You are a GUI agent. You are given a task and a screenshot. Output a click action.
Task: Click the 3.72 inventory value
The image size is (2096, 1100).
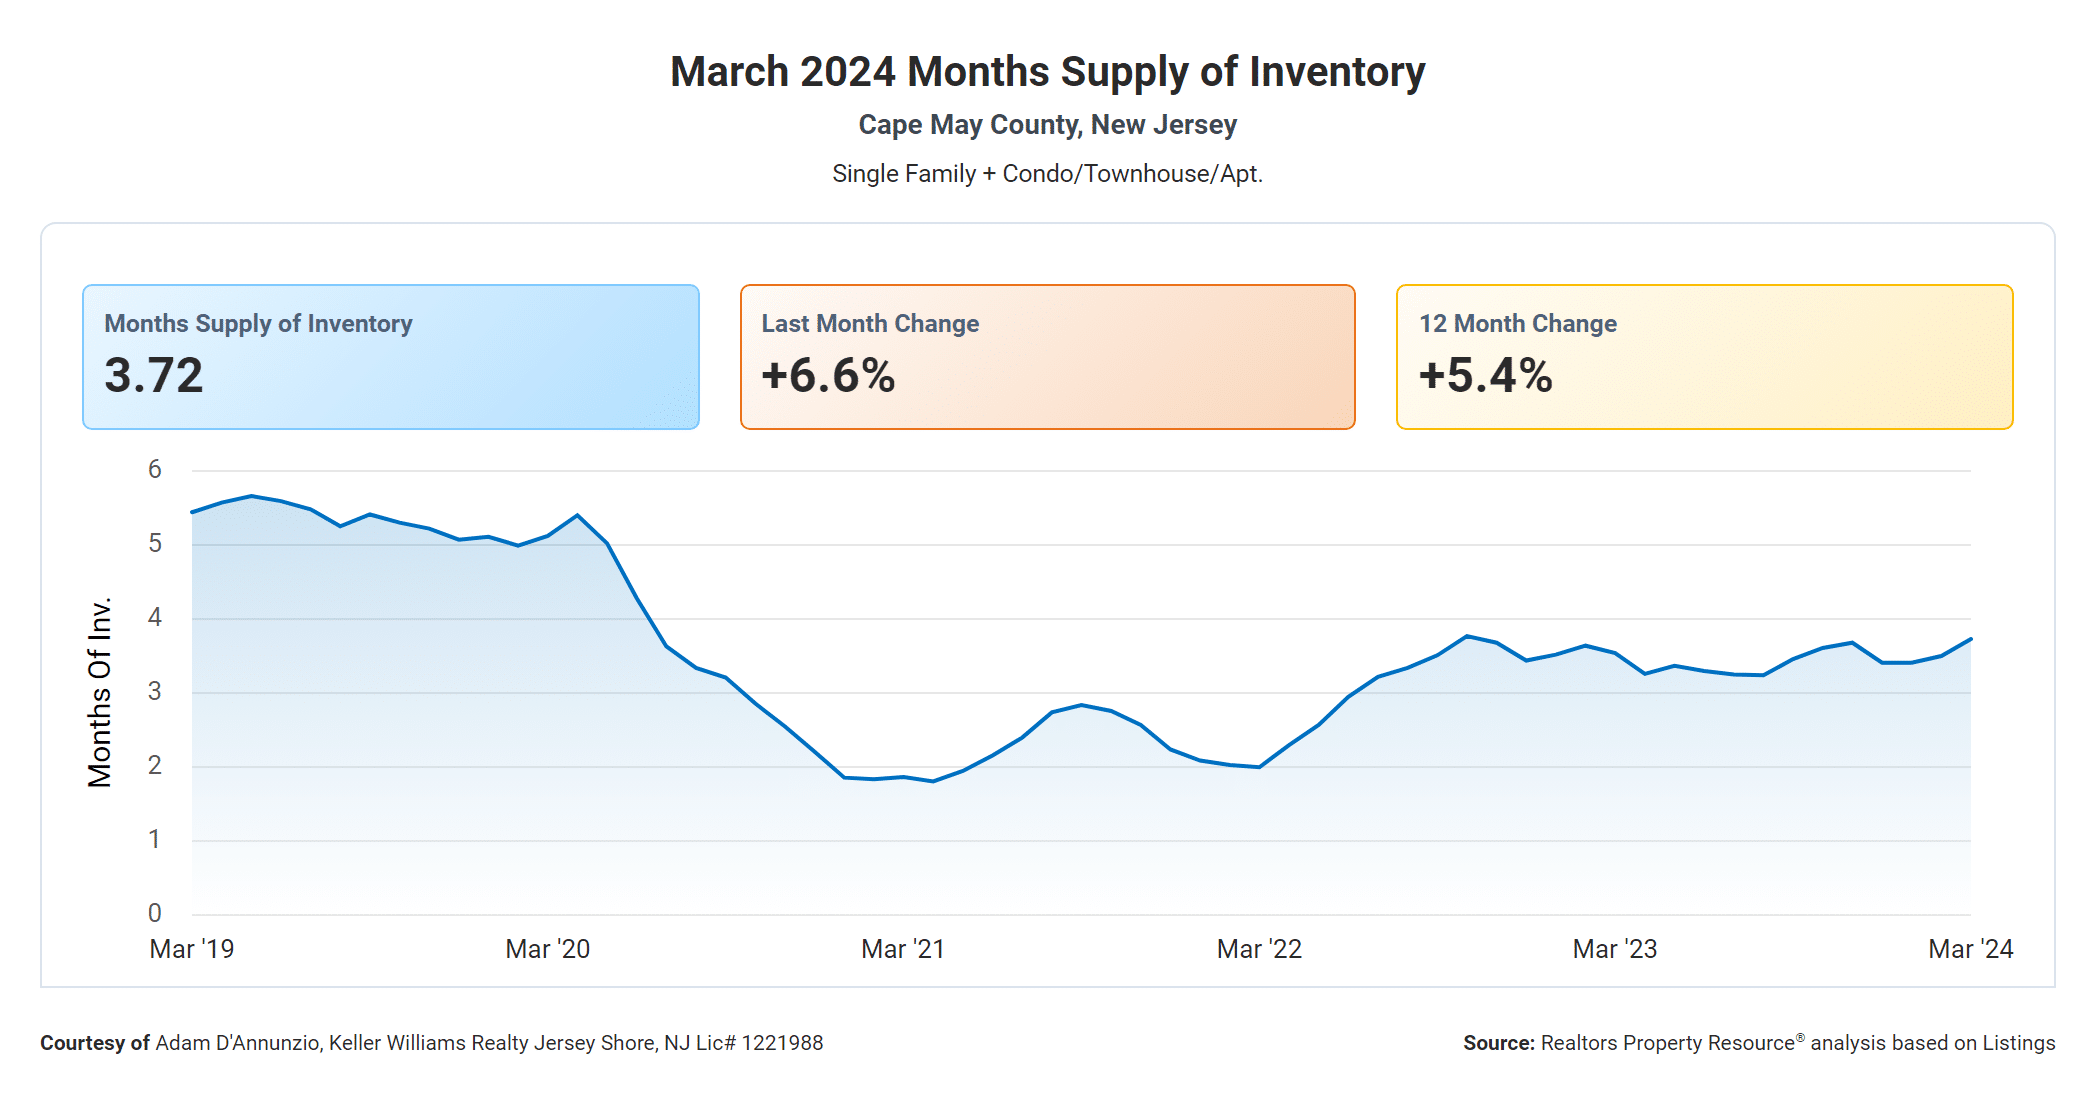click(x=154, y=376)
